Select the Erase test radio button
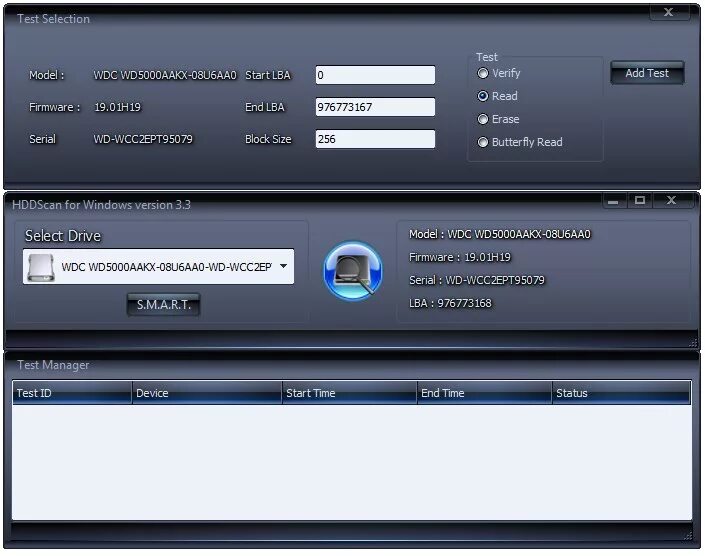The width and height of the screenshot is (705, 556). tap(482, 119)
